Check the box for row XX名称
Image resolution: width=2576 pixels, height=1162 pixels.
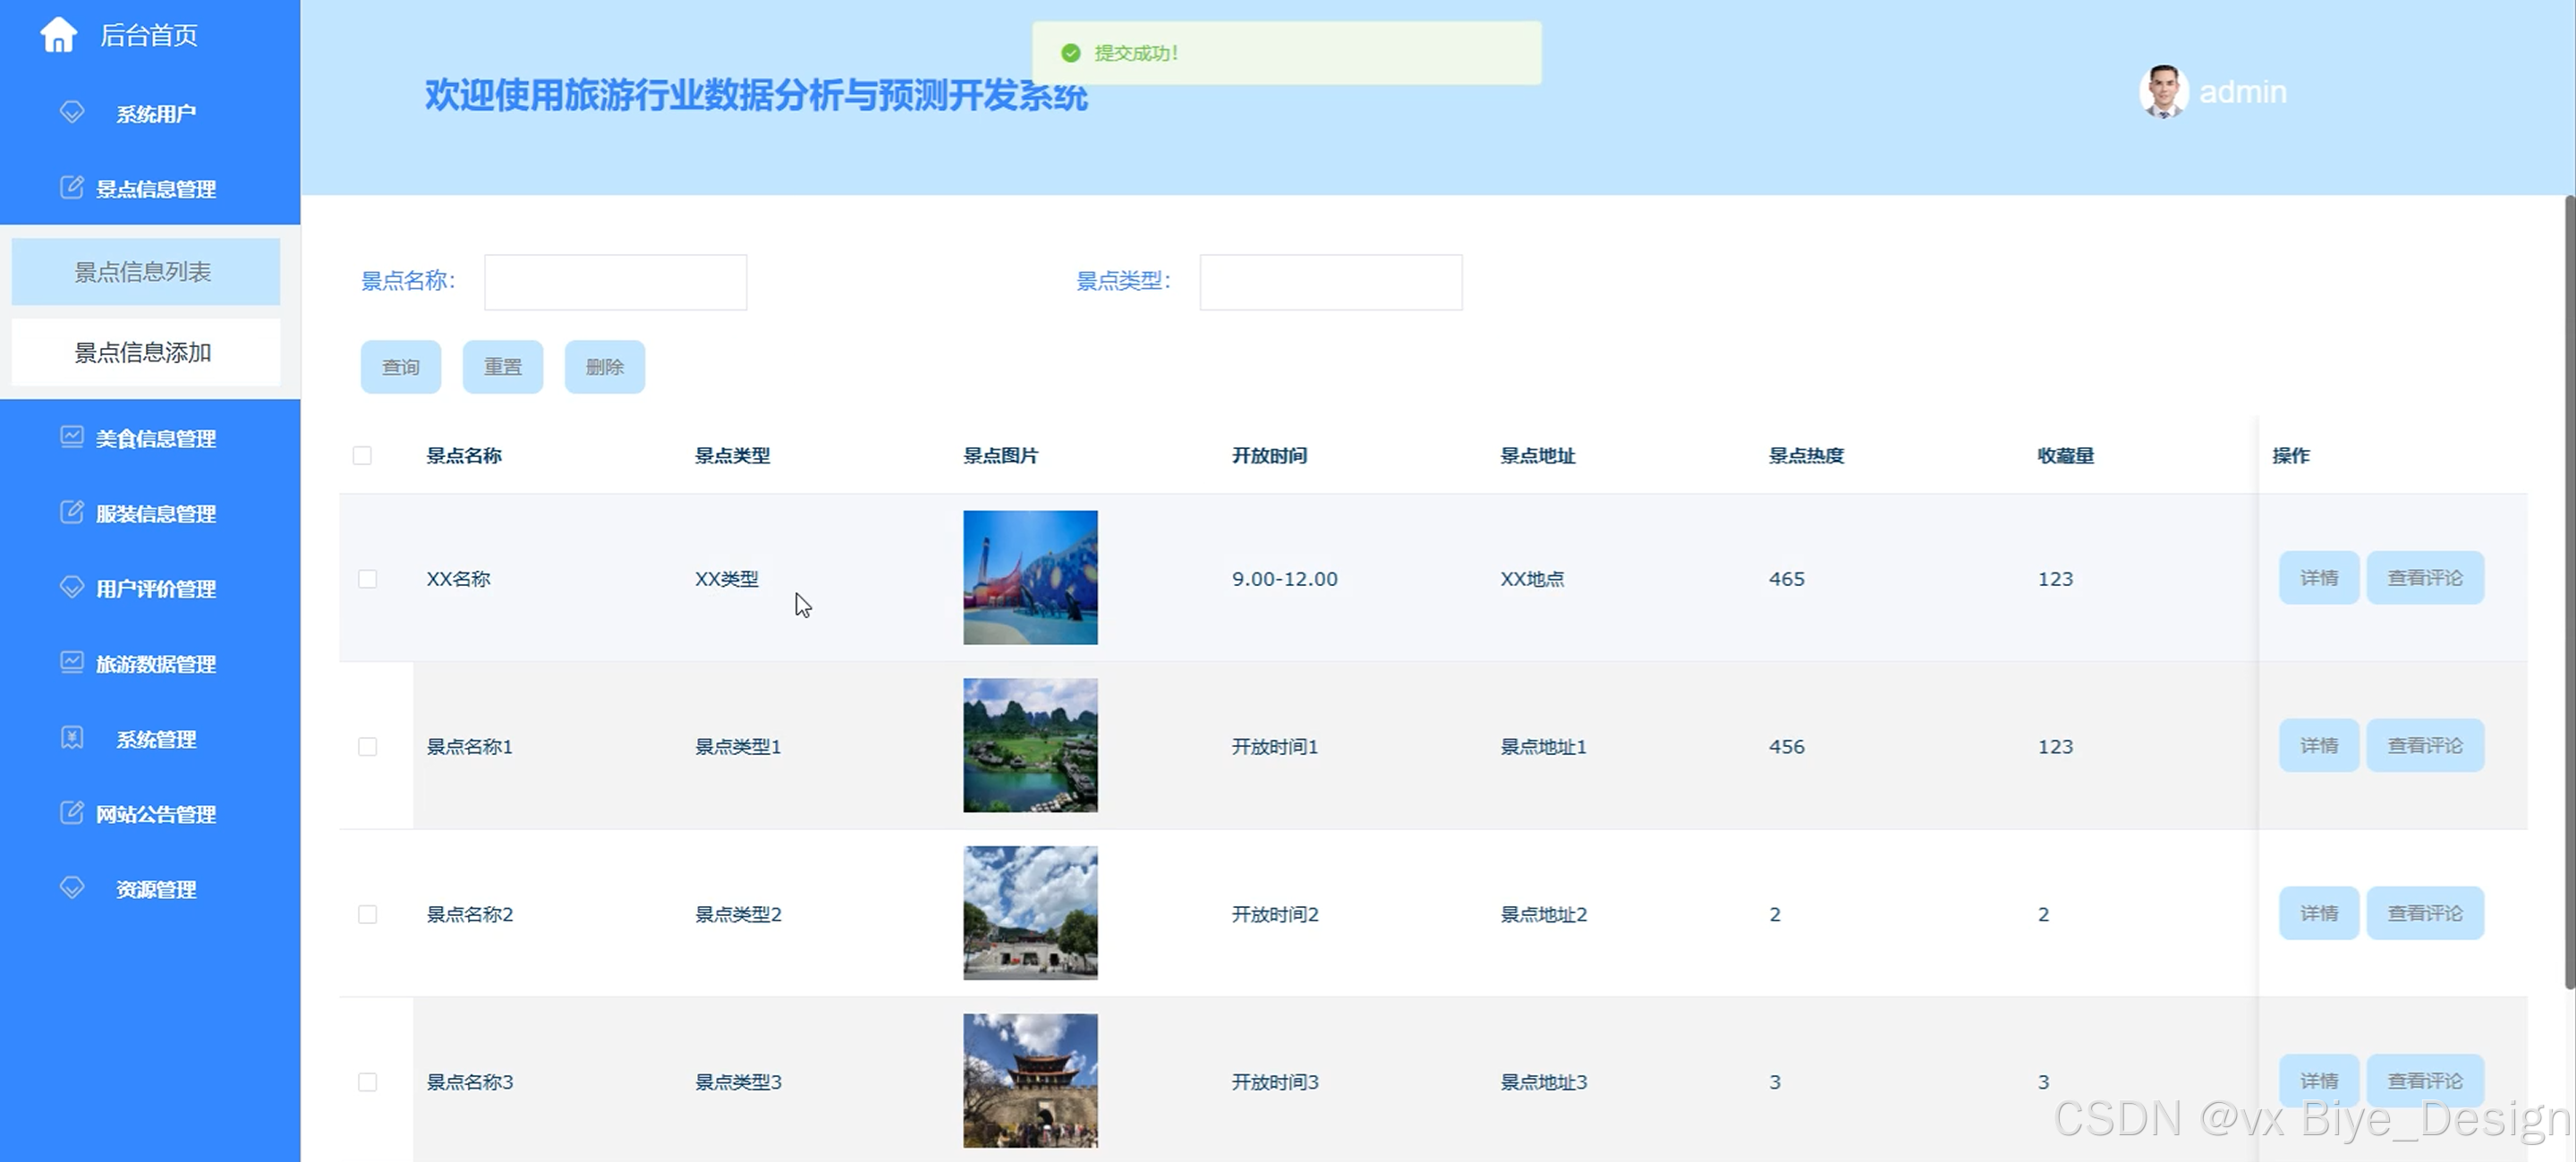367,579
